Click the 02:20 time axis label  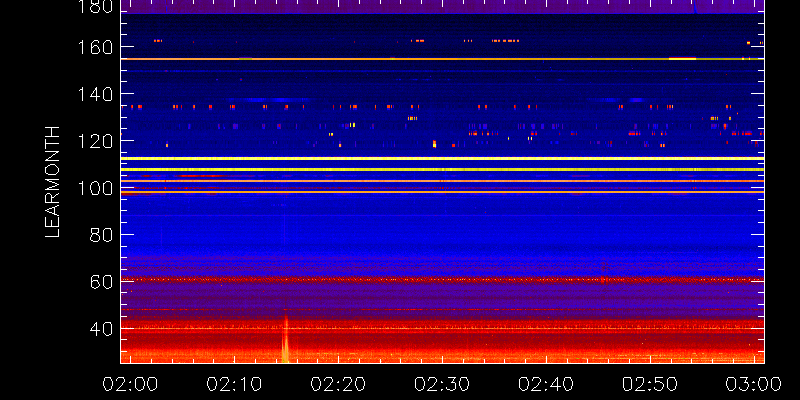338,384
